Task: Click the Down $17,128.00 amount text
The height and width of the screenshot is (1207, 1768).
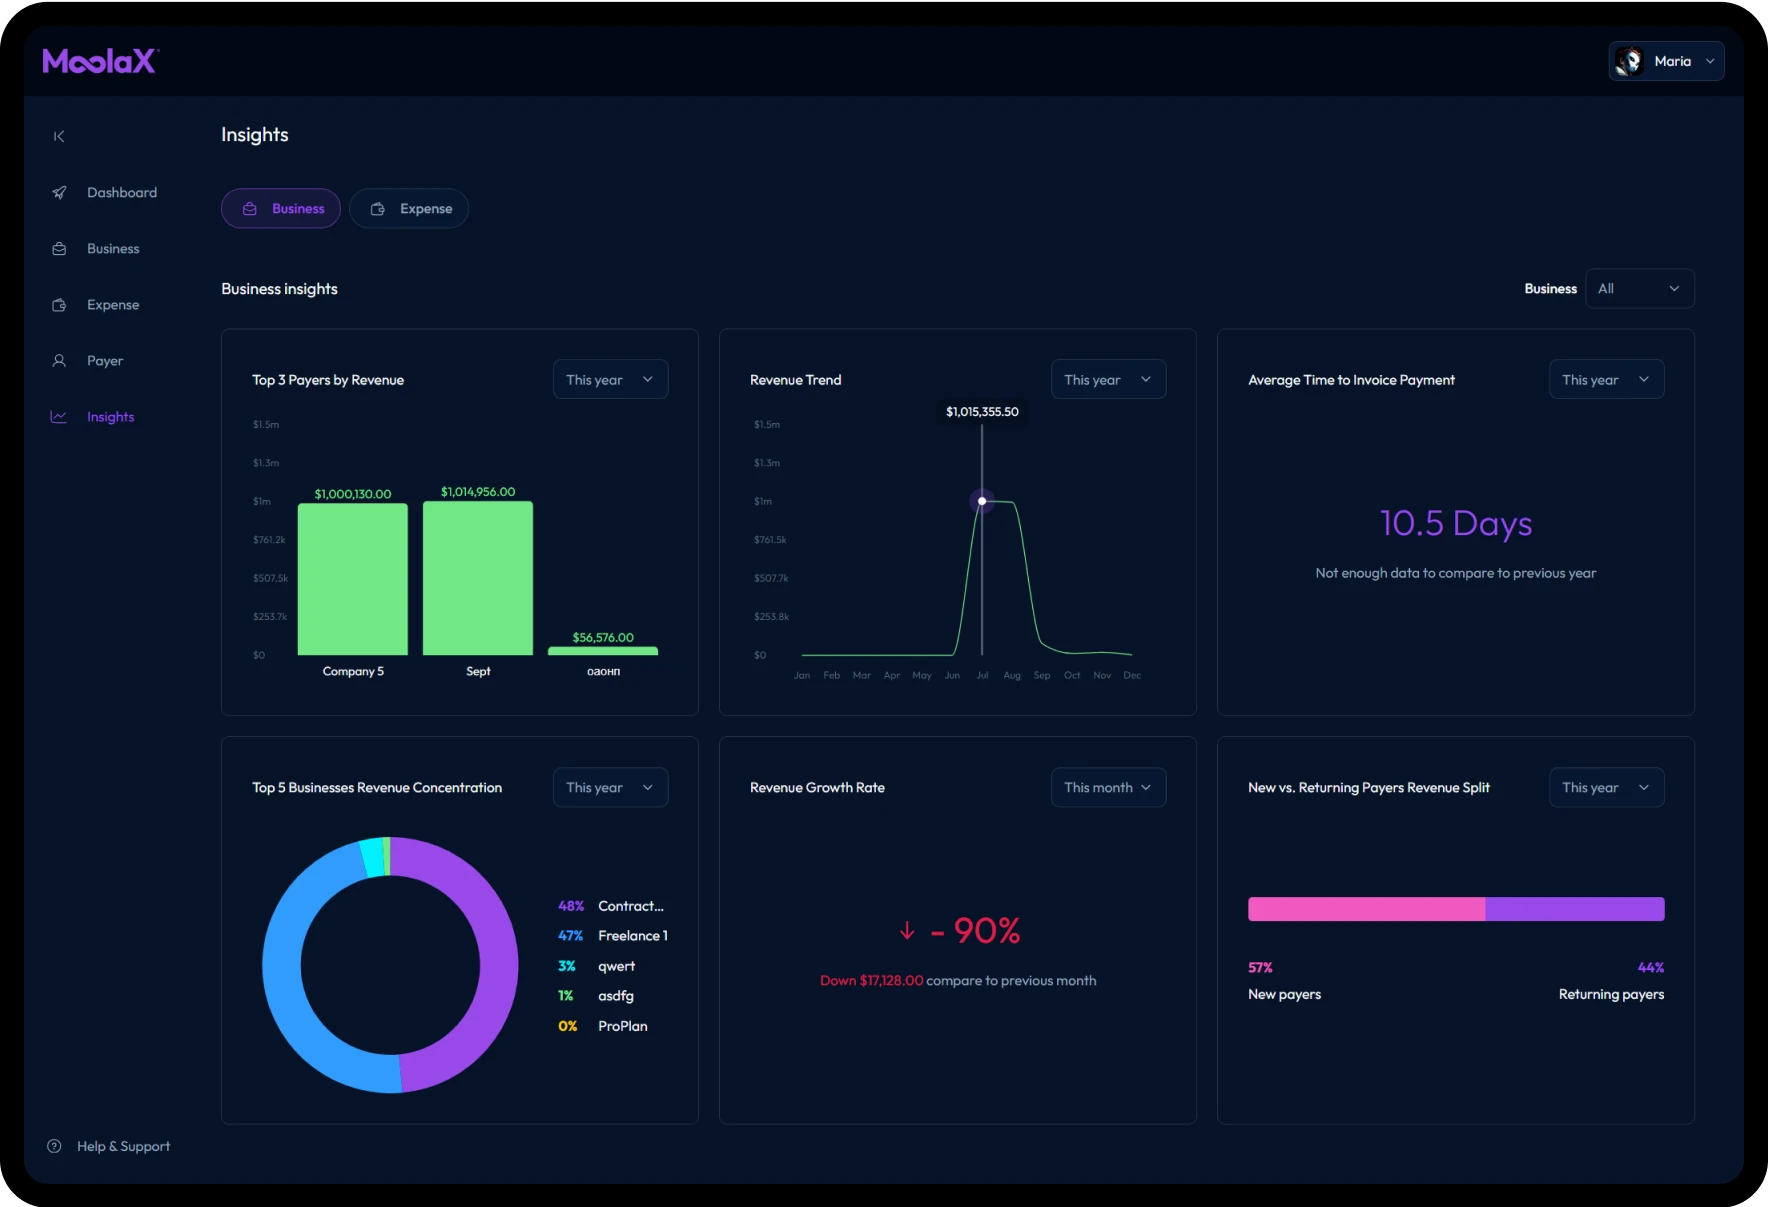Action: (x=872, y=981)
